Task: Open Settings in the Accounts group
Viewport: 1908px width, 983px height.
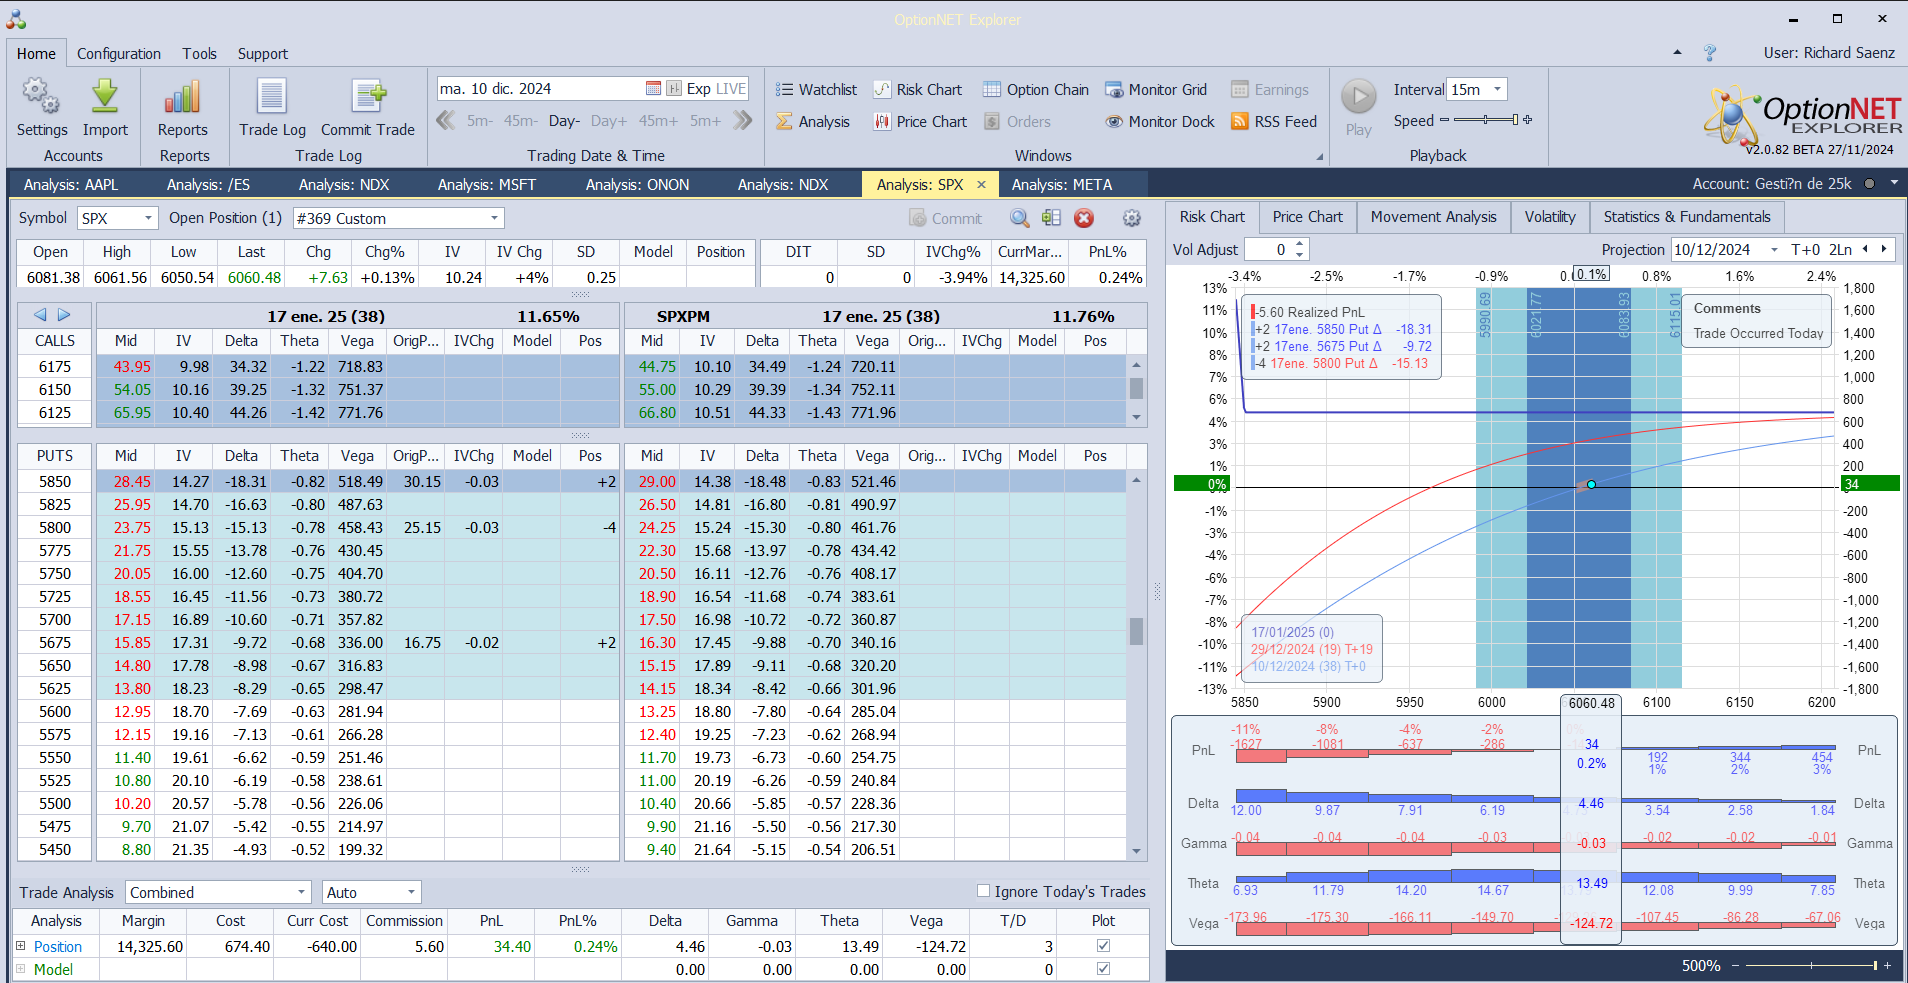Action: (x=42, y=108)
